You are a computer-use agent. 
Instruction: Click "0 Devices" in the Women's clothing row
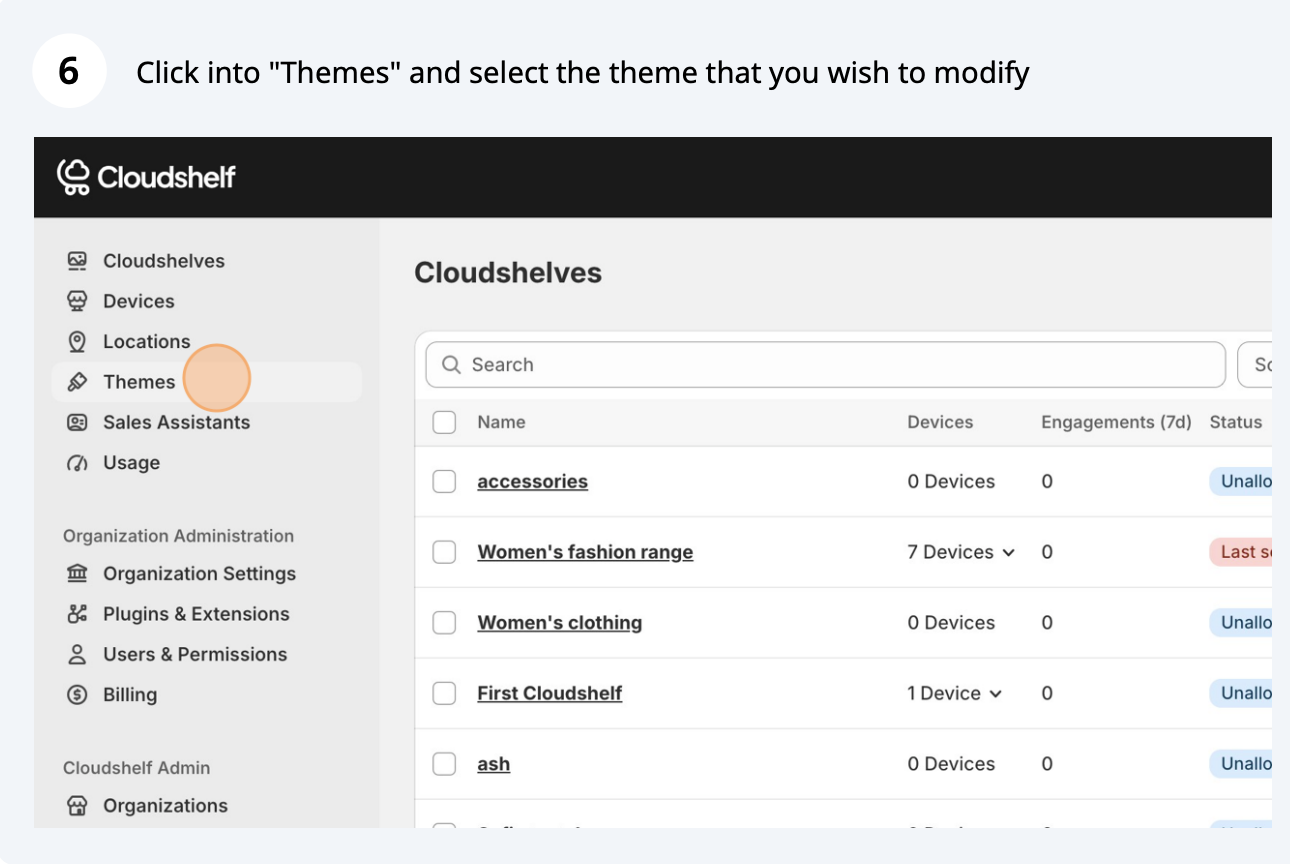pyautogui.click(x=951, y=623)
